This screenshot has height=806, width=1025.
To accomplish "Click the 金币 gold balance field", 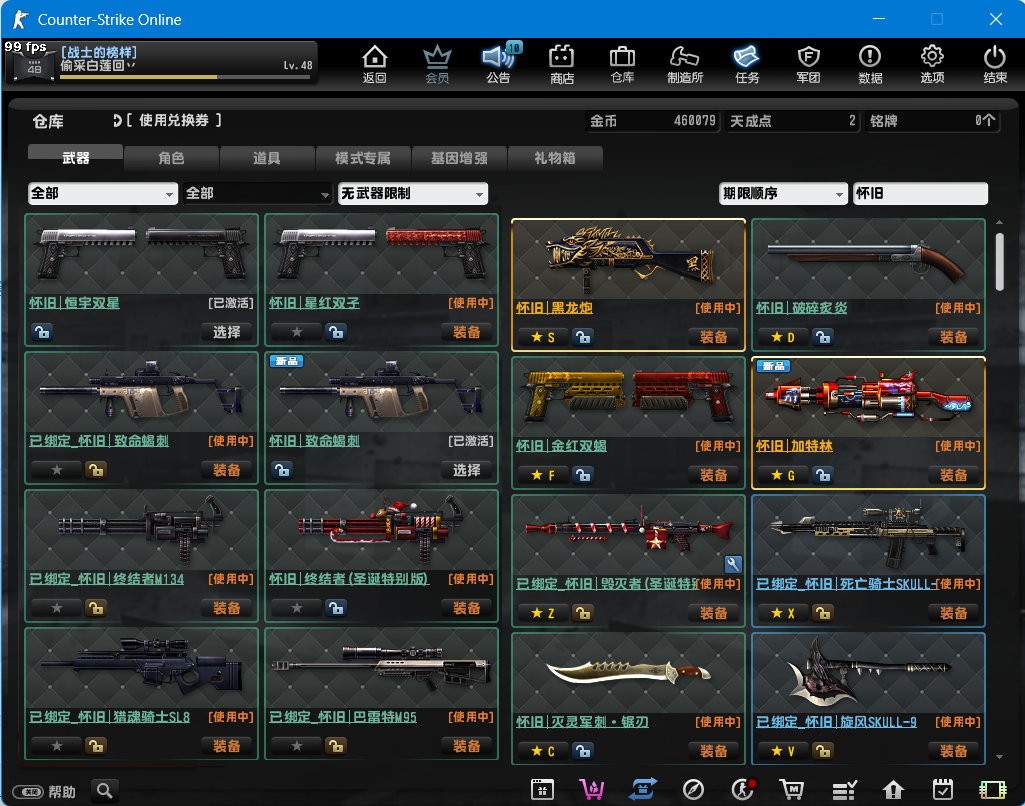I will (652, 121).
